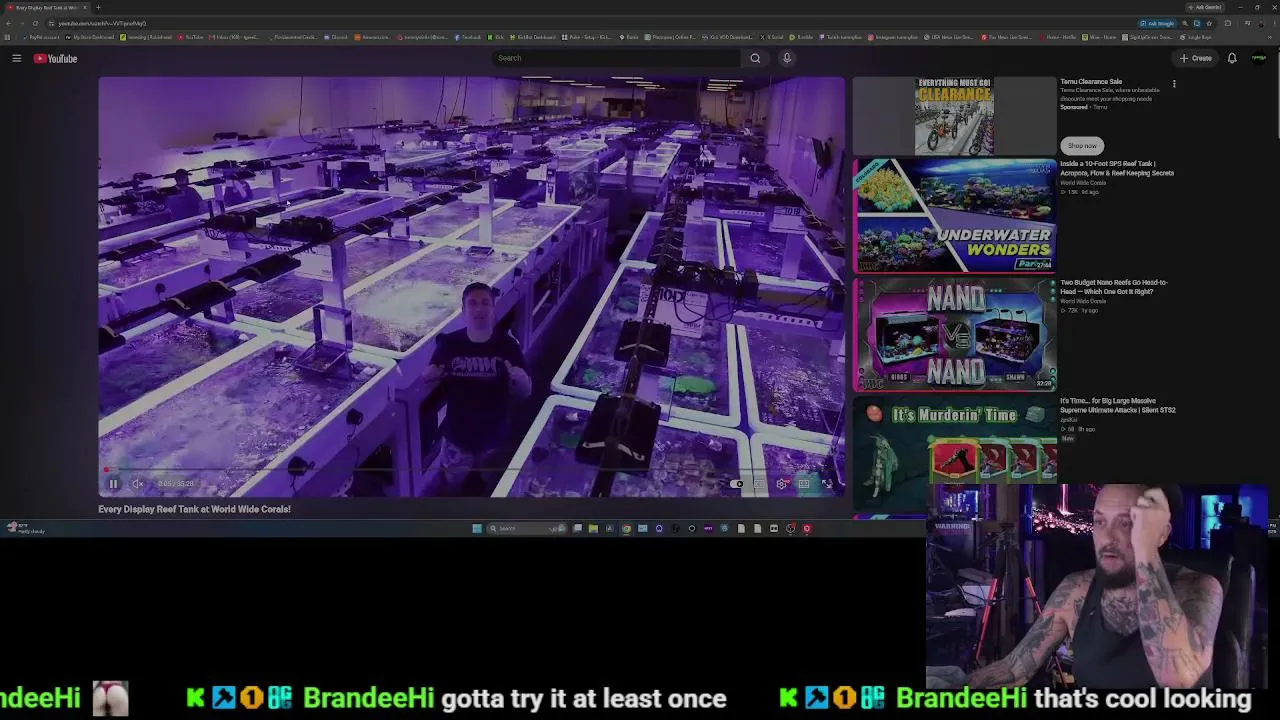Unmute the video using the speaker icon
1280x720 pixels.
138,484
